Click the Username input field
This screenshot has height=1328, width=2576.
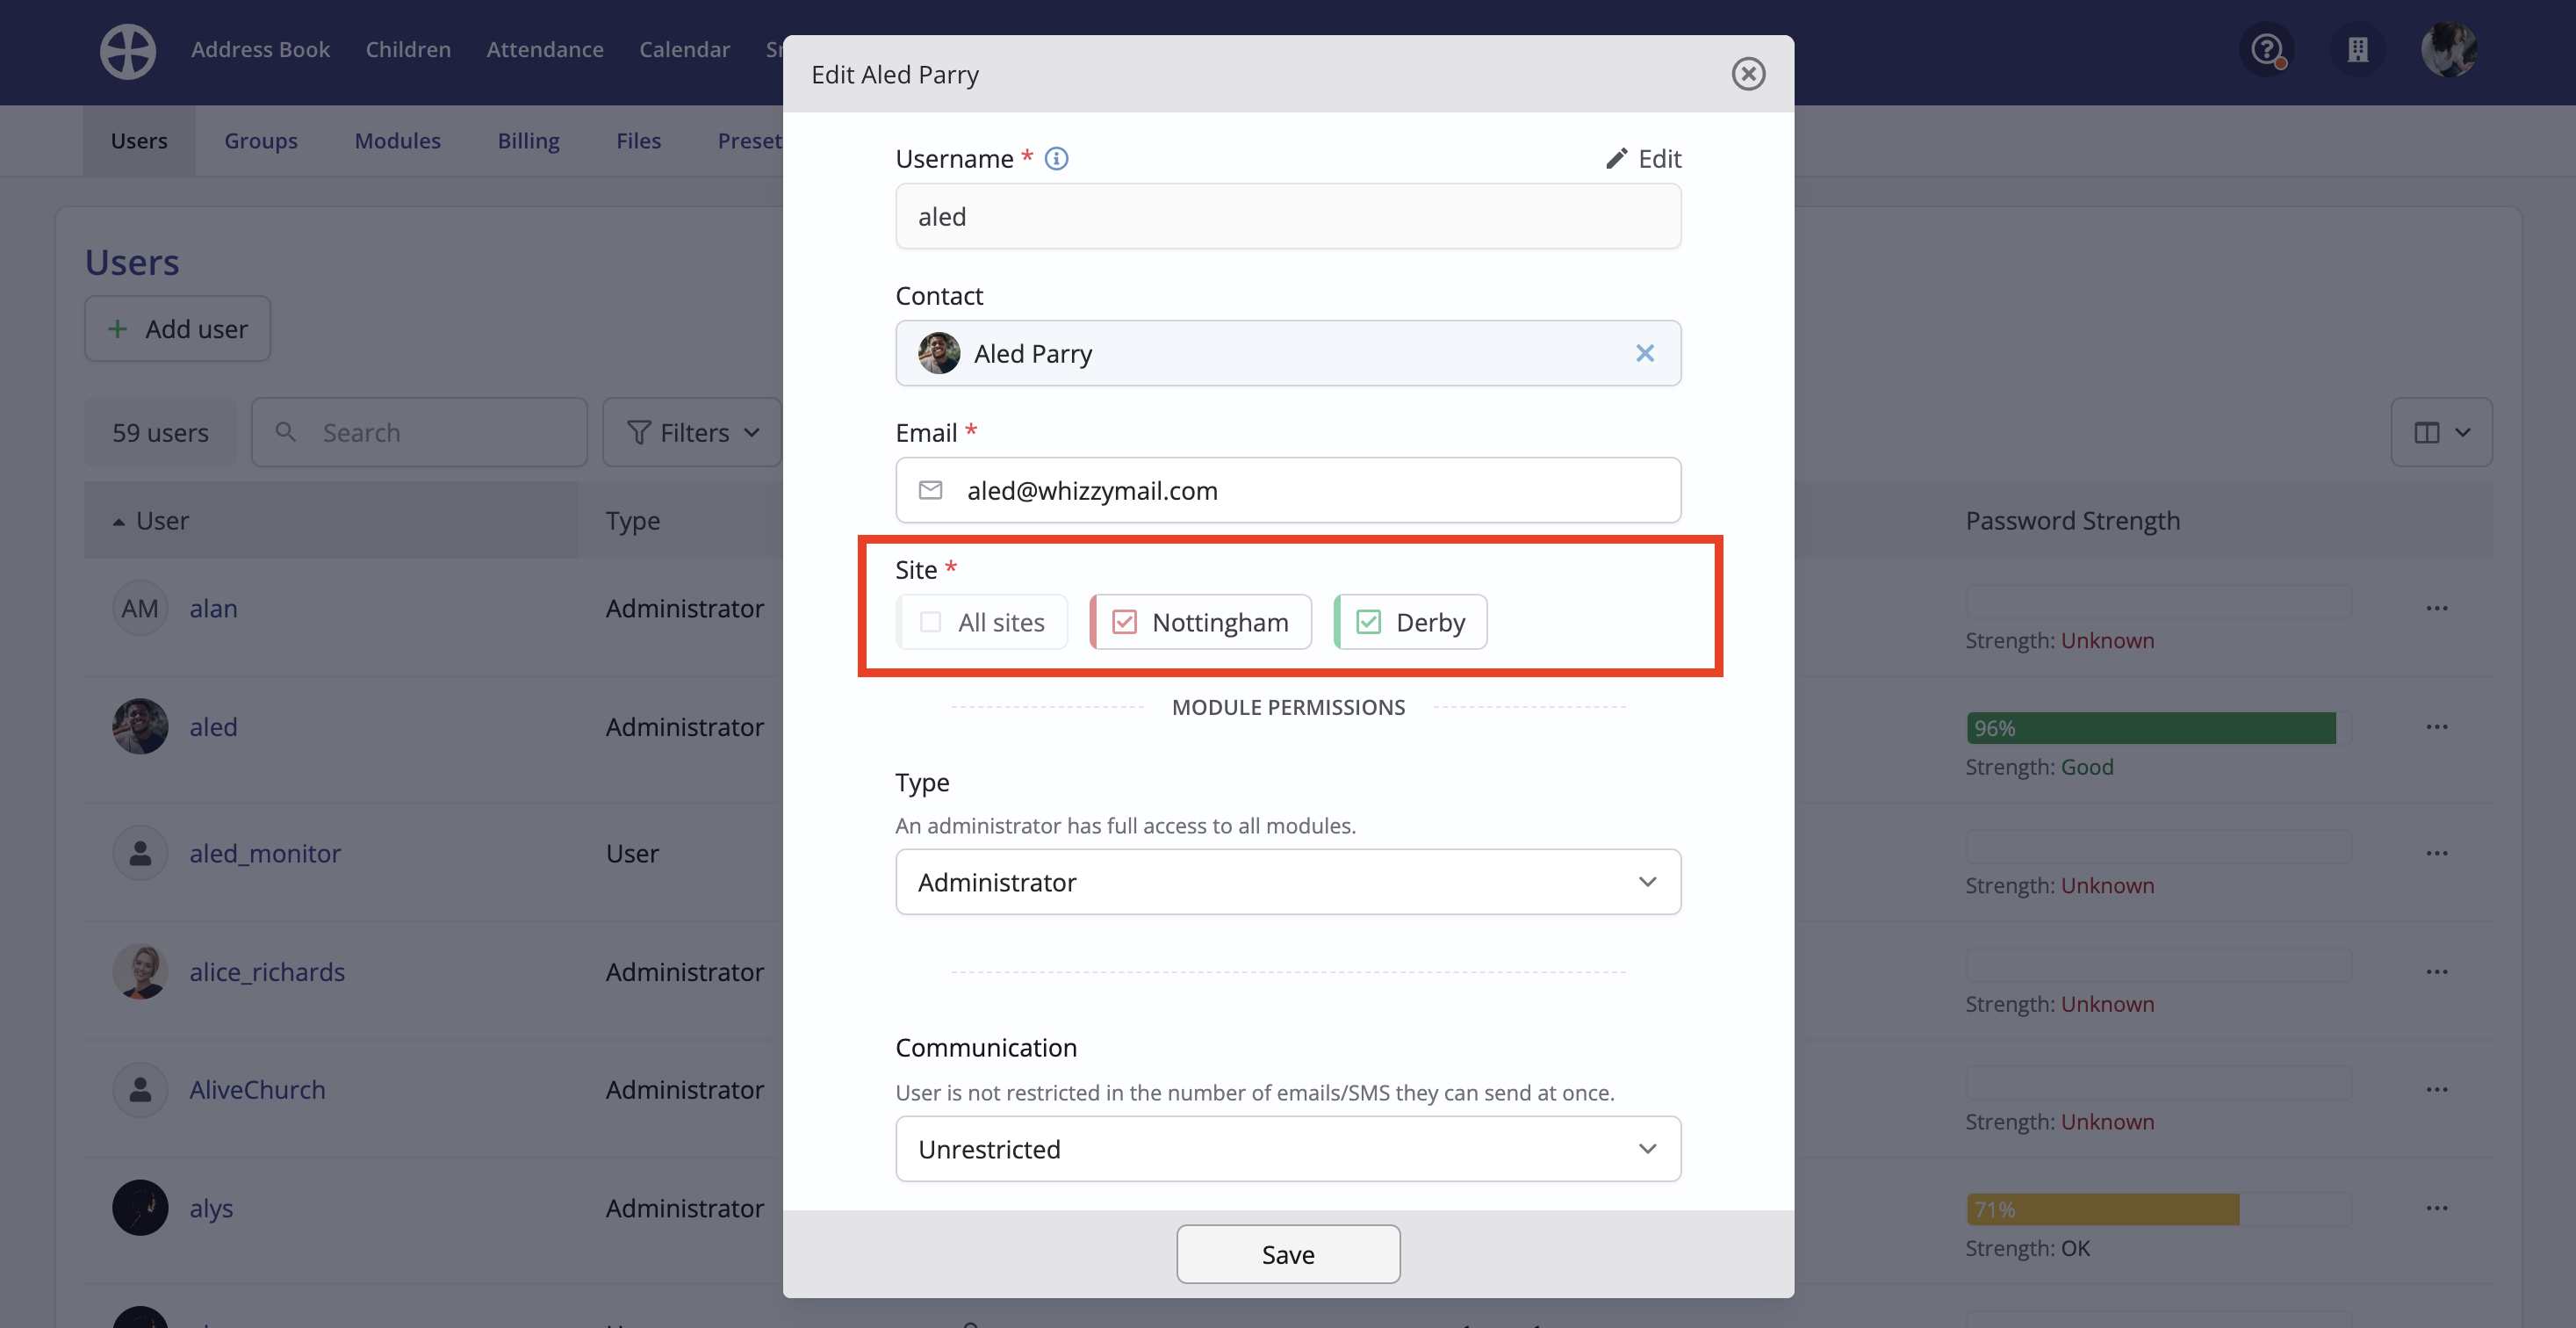(1288, 216)
